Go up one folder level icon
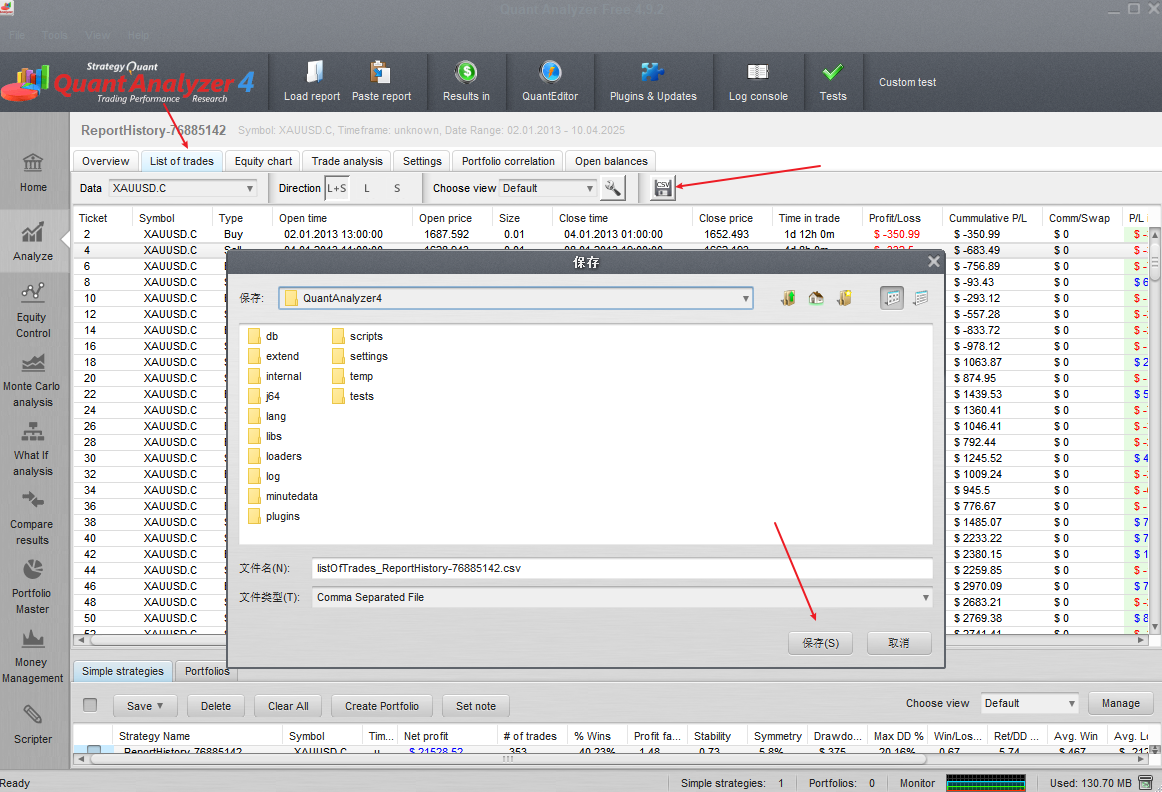Viewport: 1162px width, 792px height. tap(788, 298)
